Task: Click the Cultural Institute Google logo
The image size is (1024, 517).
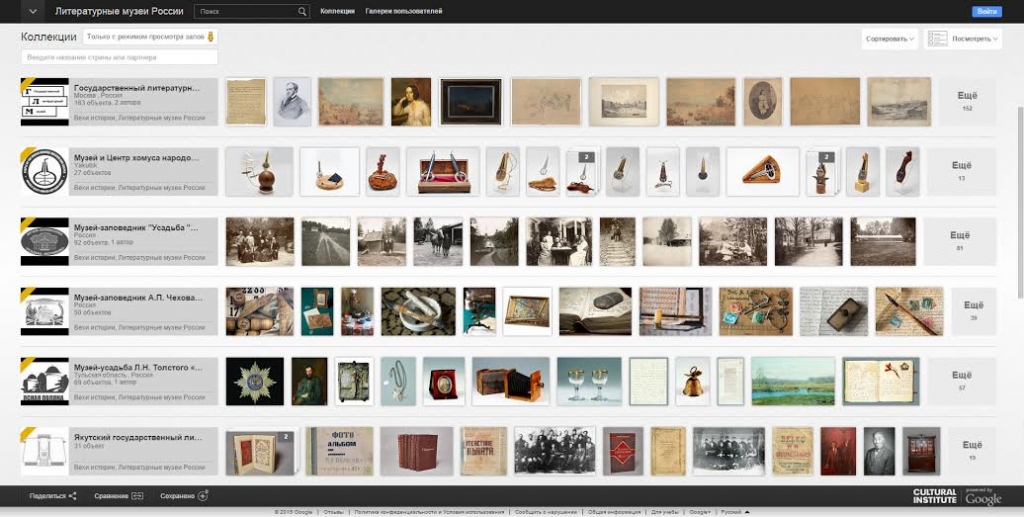Action: (x=957, y=497)
